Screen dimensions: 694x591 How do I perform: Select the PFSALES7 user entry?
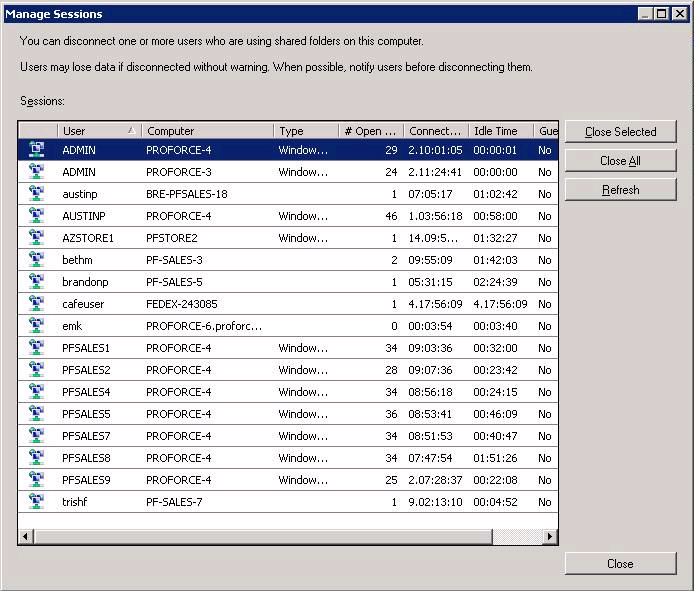86,436
